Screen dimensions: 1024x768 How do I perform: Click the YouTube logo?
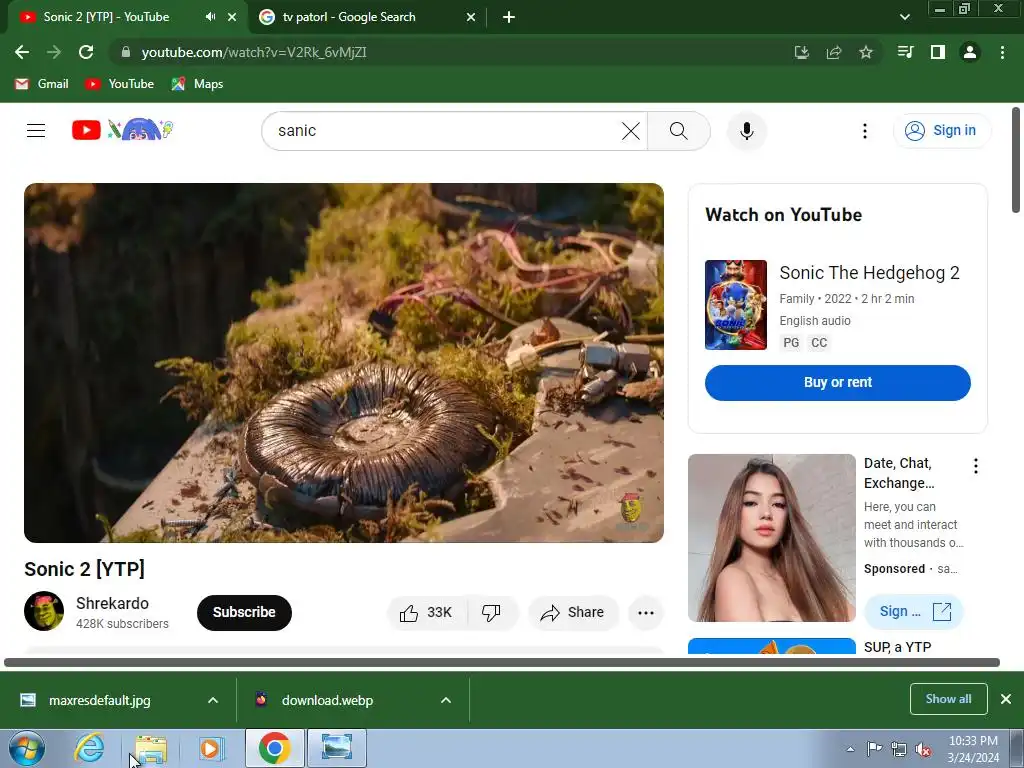[x=122, y=130]
